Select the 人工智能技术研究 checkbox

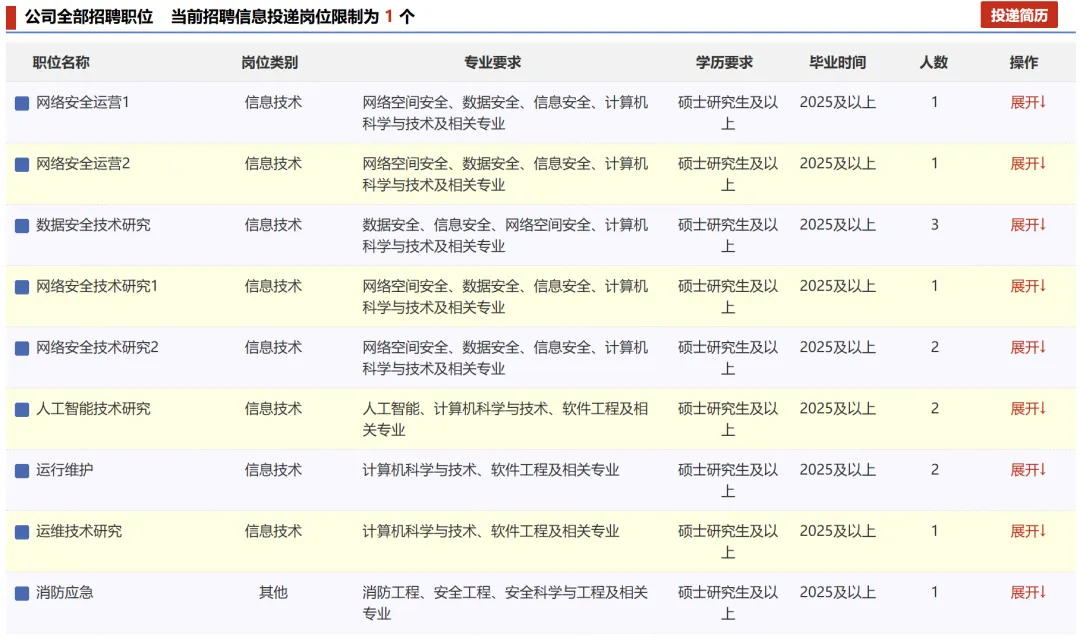(22, 410)
